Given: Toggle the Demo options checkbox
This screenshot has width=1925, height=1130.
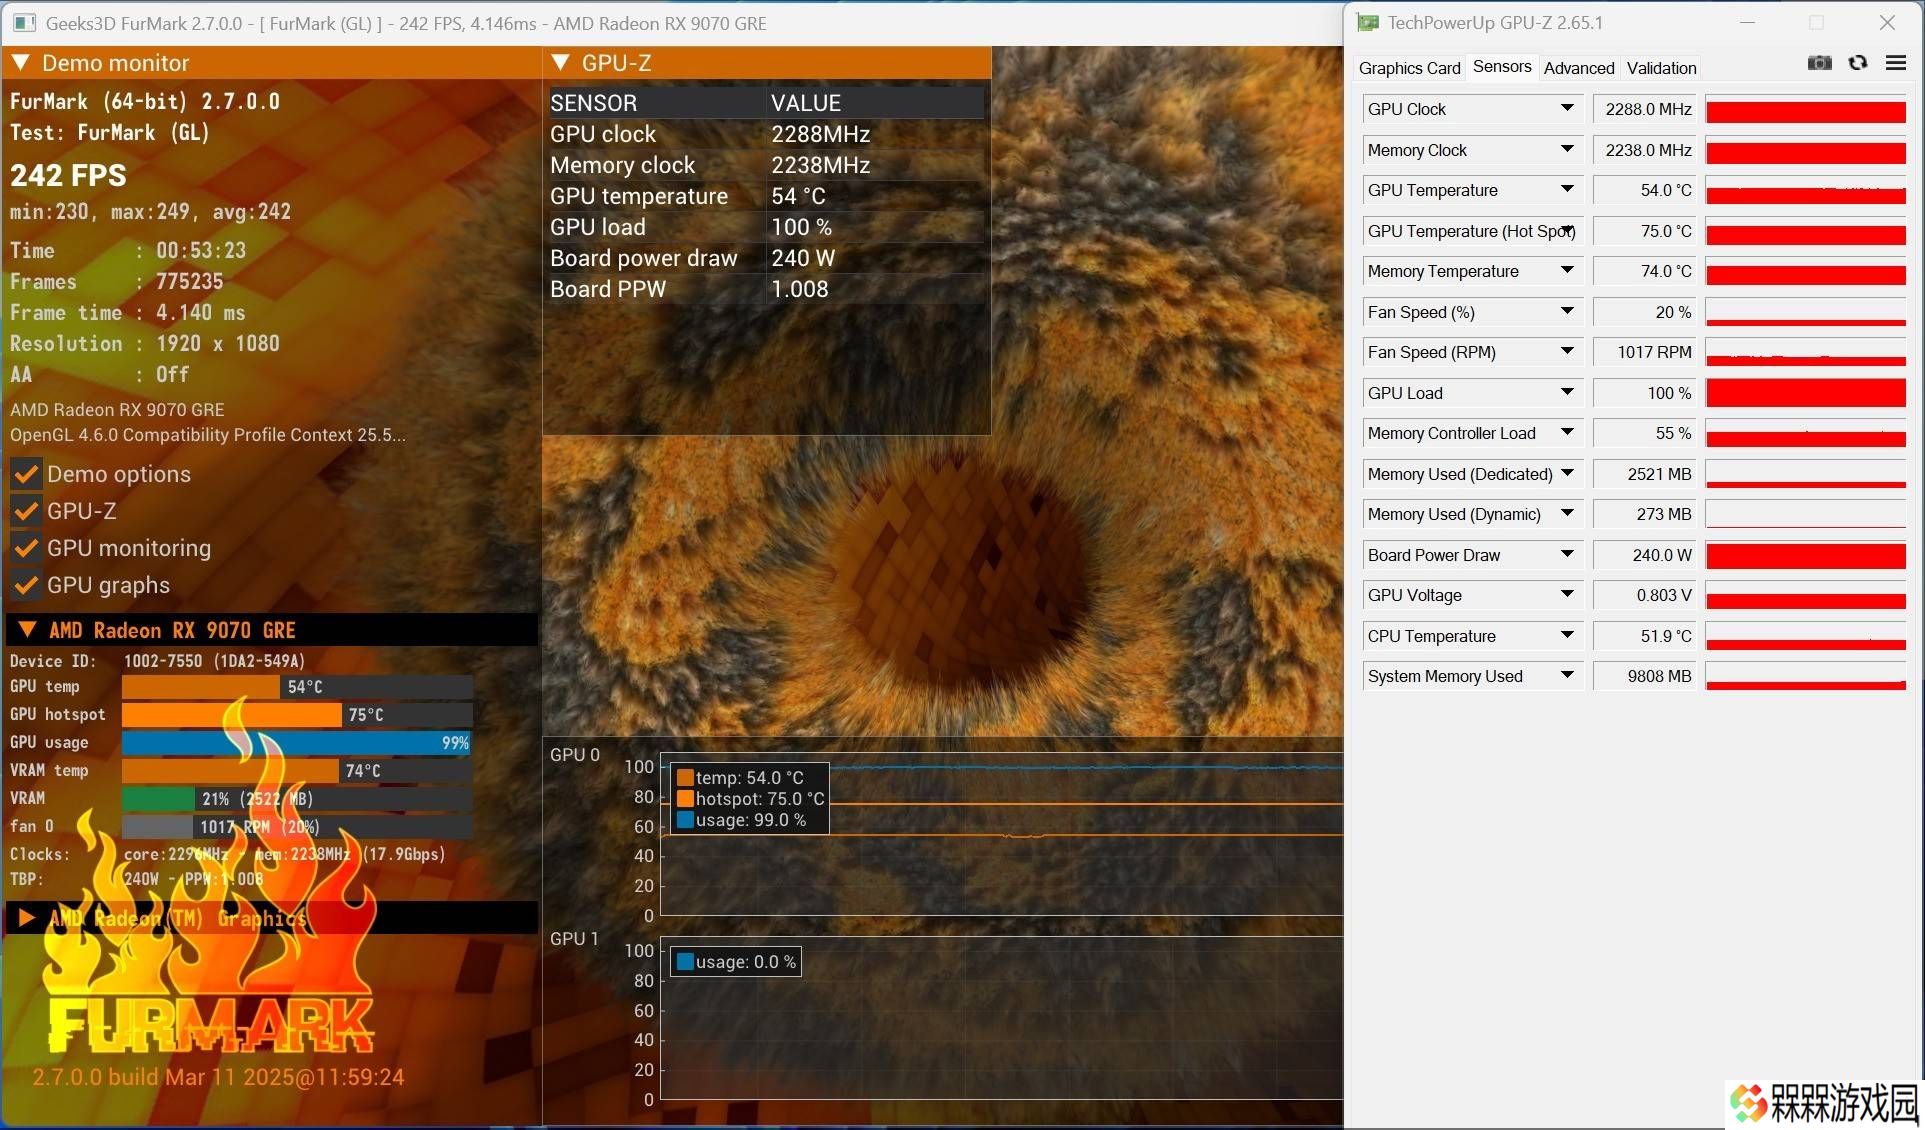Looking at the screenshot, I should [x=26, y=474].
